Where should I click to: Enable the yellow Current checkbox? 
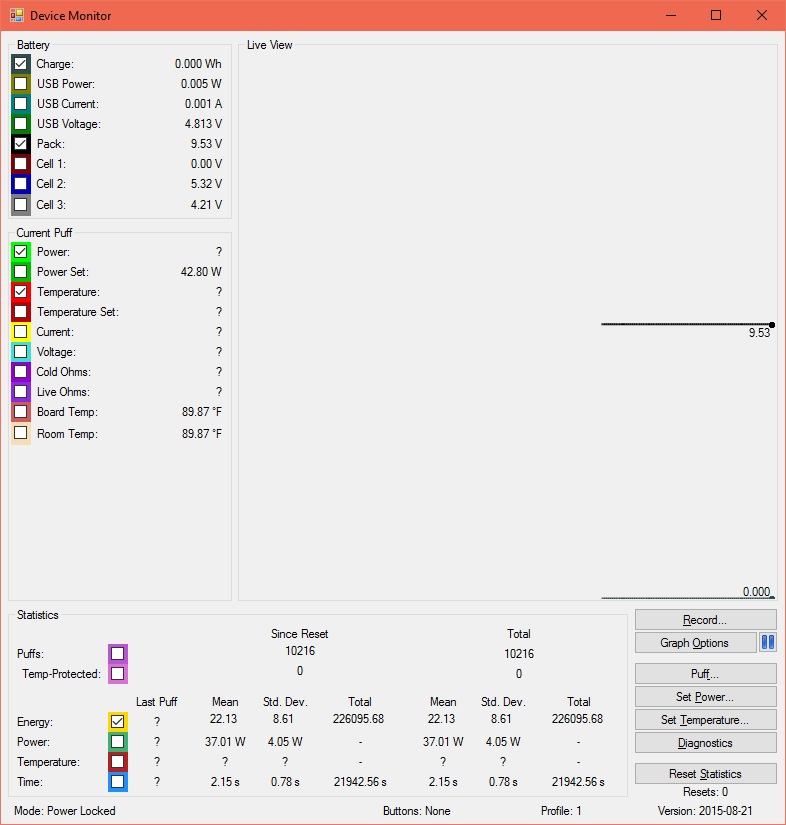click(21, 332)
